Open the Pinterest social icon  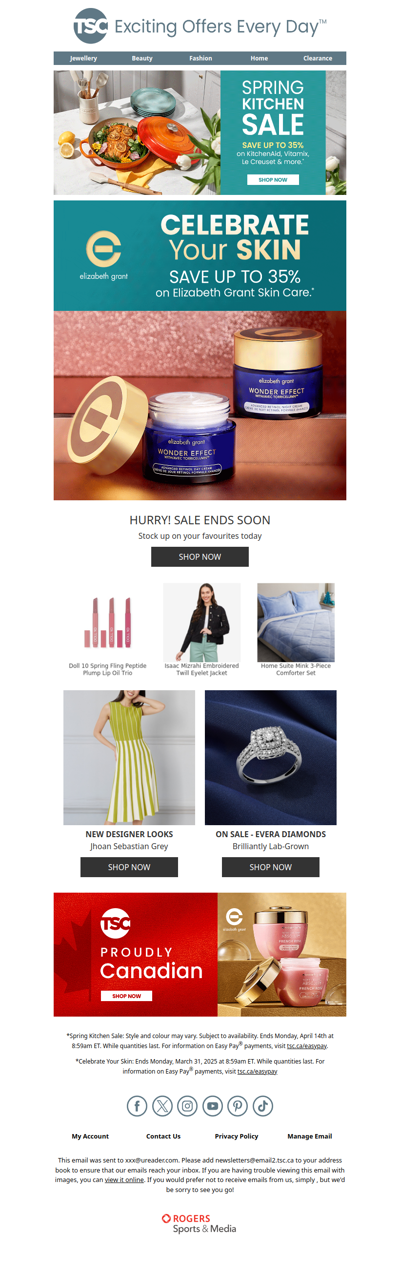coord(237,1106)
